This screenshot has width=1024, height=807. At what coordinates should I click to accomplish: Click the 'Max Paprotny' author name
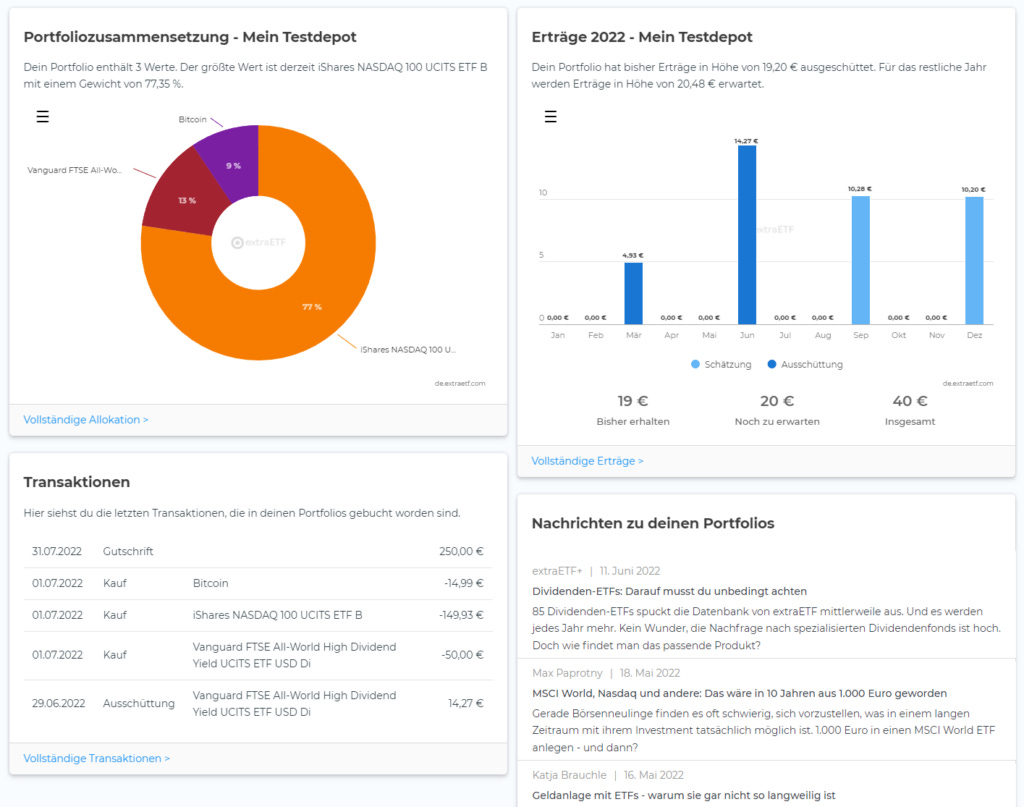(567, 672)
